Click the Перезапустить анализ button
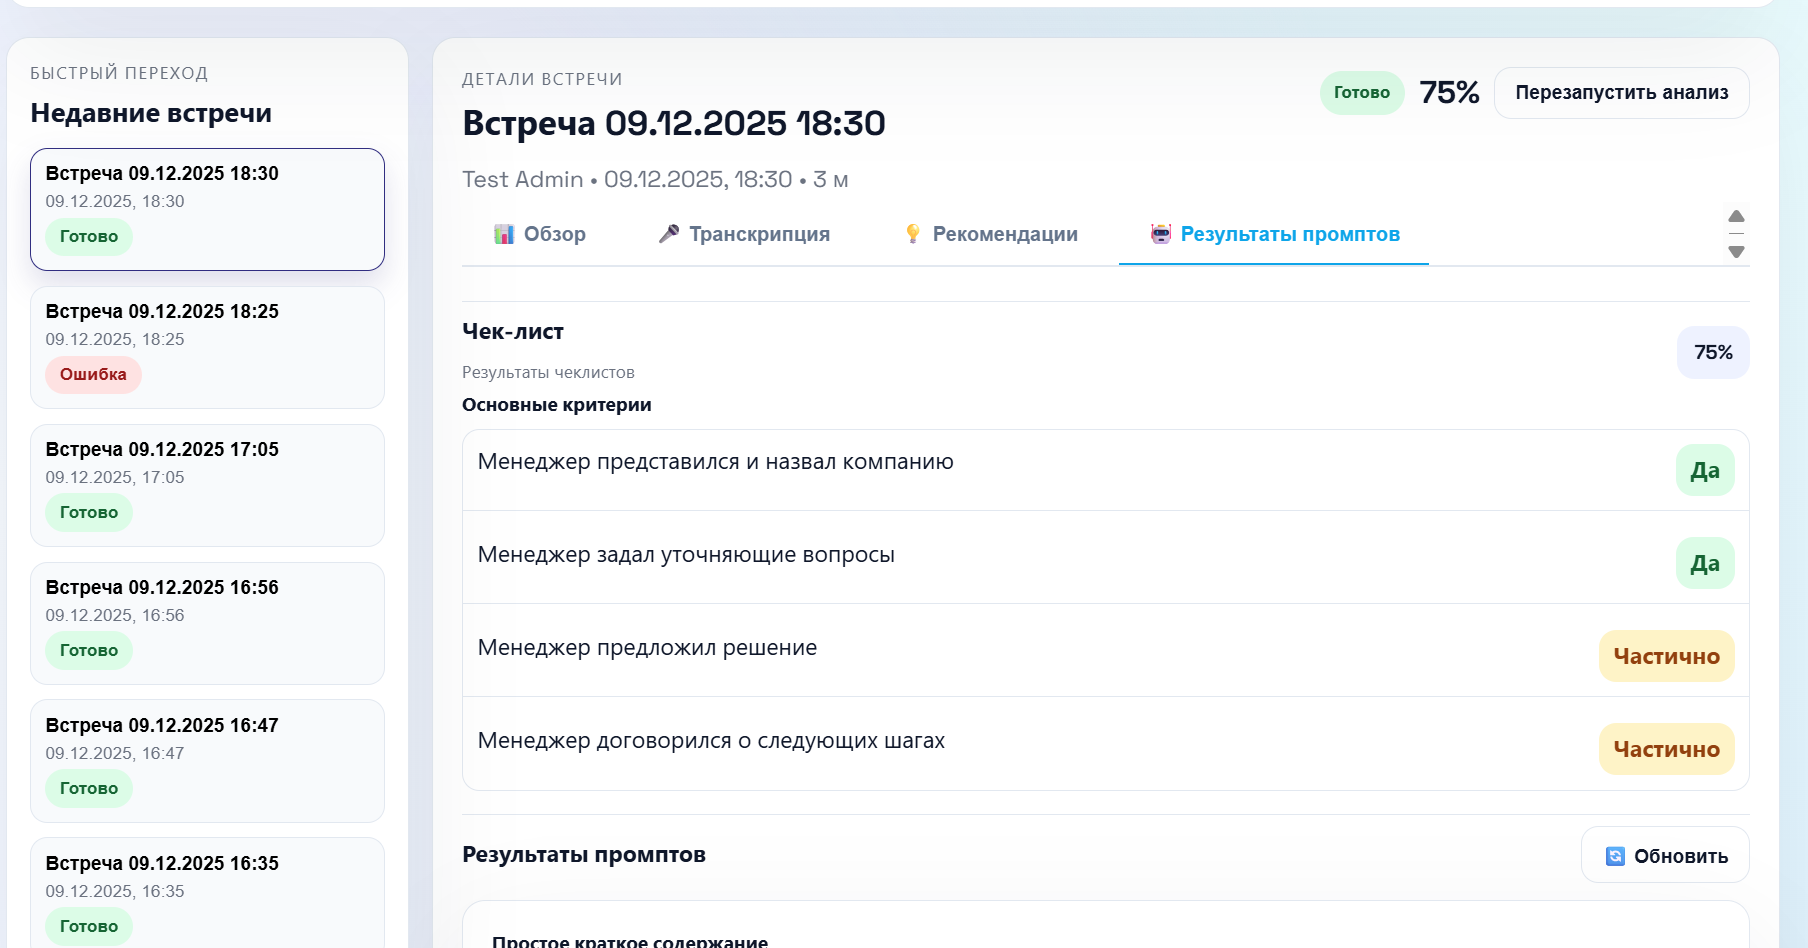 (1621, 92)
